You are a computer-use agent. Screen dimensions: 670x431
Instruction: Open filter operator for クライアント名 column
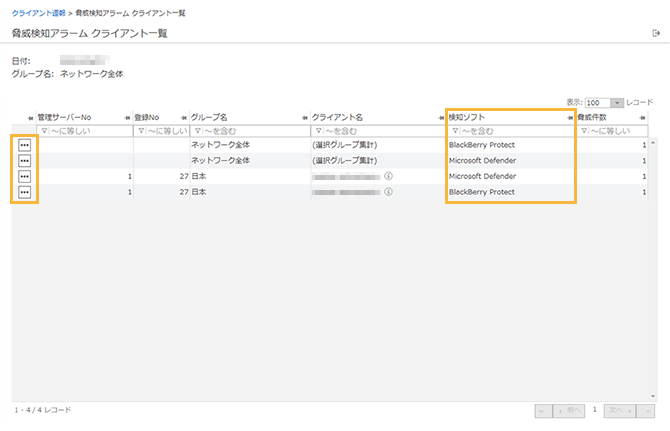317,131
